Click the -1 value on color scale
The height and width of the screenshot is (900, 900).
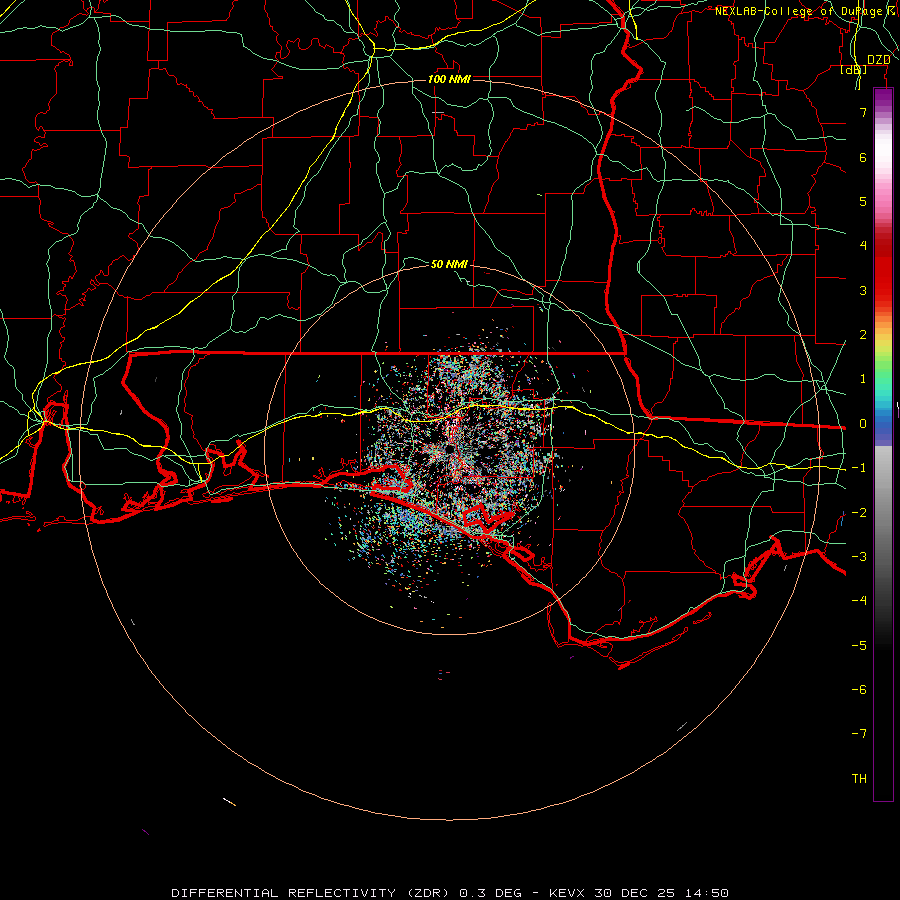click(859, 468)
